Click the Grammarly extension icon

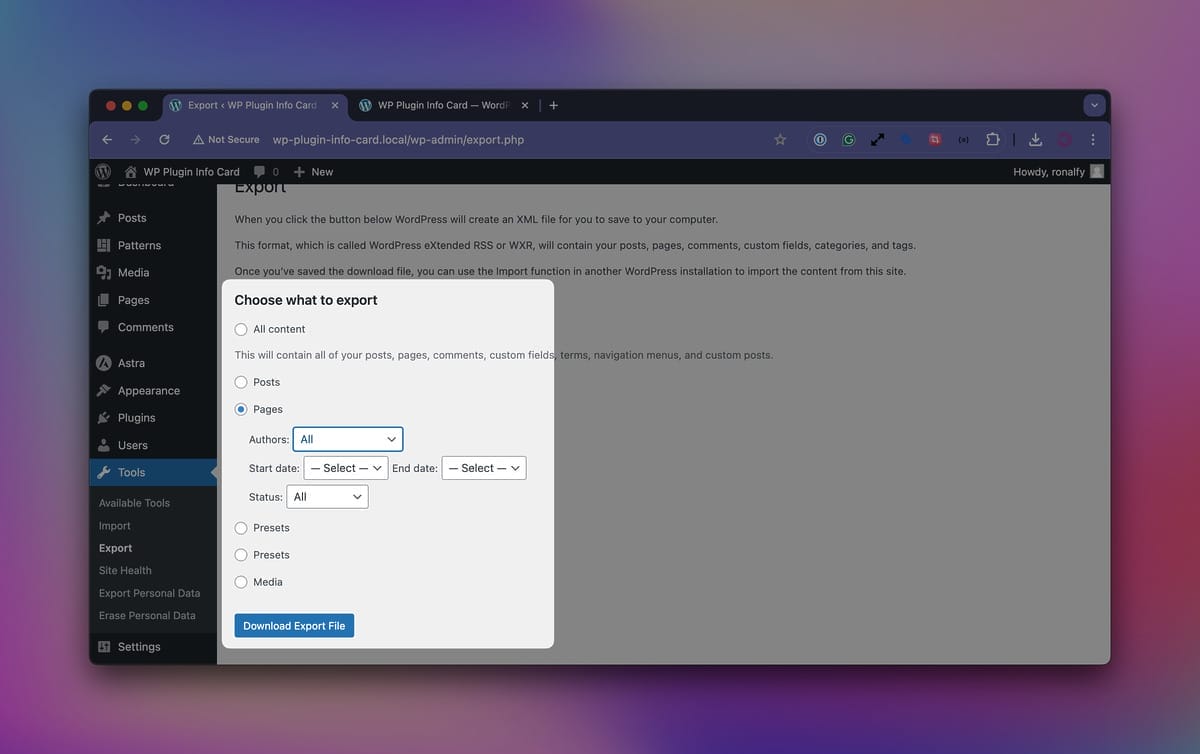(848, 140)
